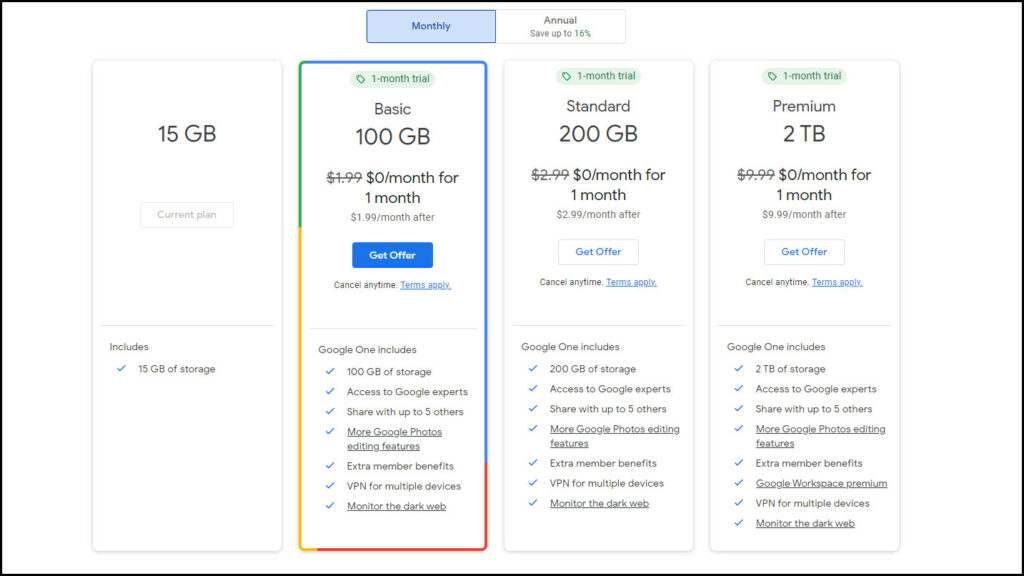This screenshot has width=1024, height=576.
Task: Click the Current plan button
Action: (186, 214)
